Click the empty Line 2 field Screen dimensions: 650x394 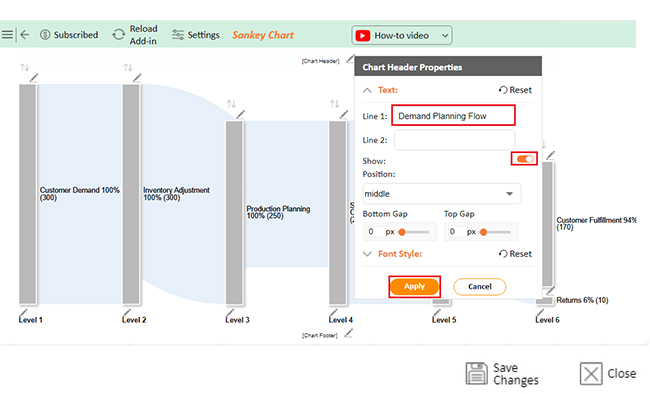tap(454, 140)
